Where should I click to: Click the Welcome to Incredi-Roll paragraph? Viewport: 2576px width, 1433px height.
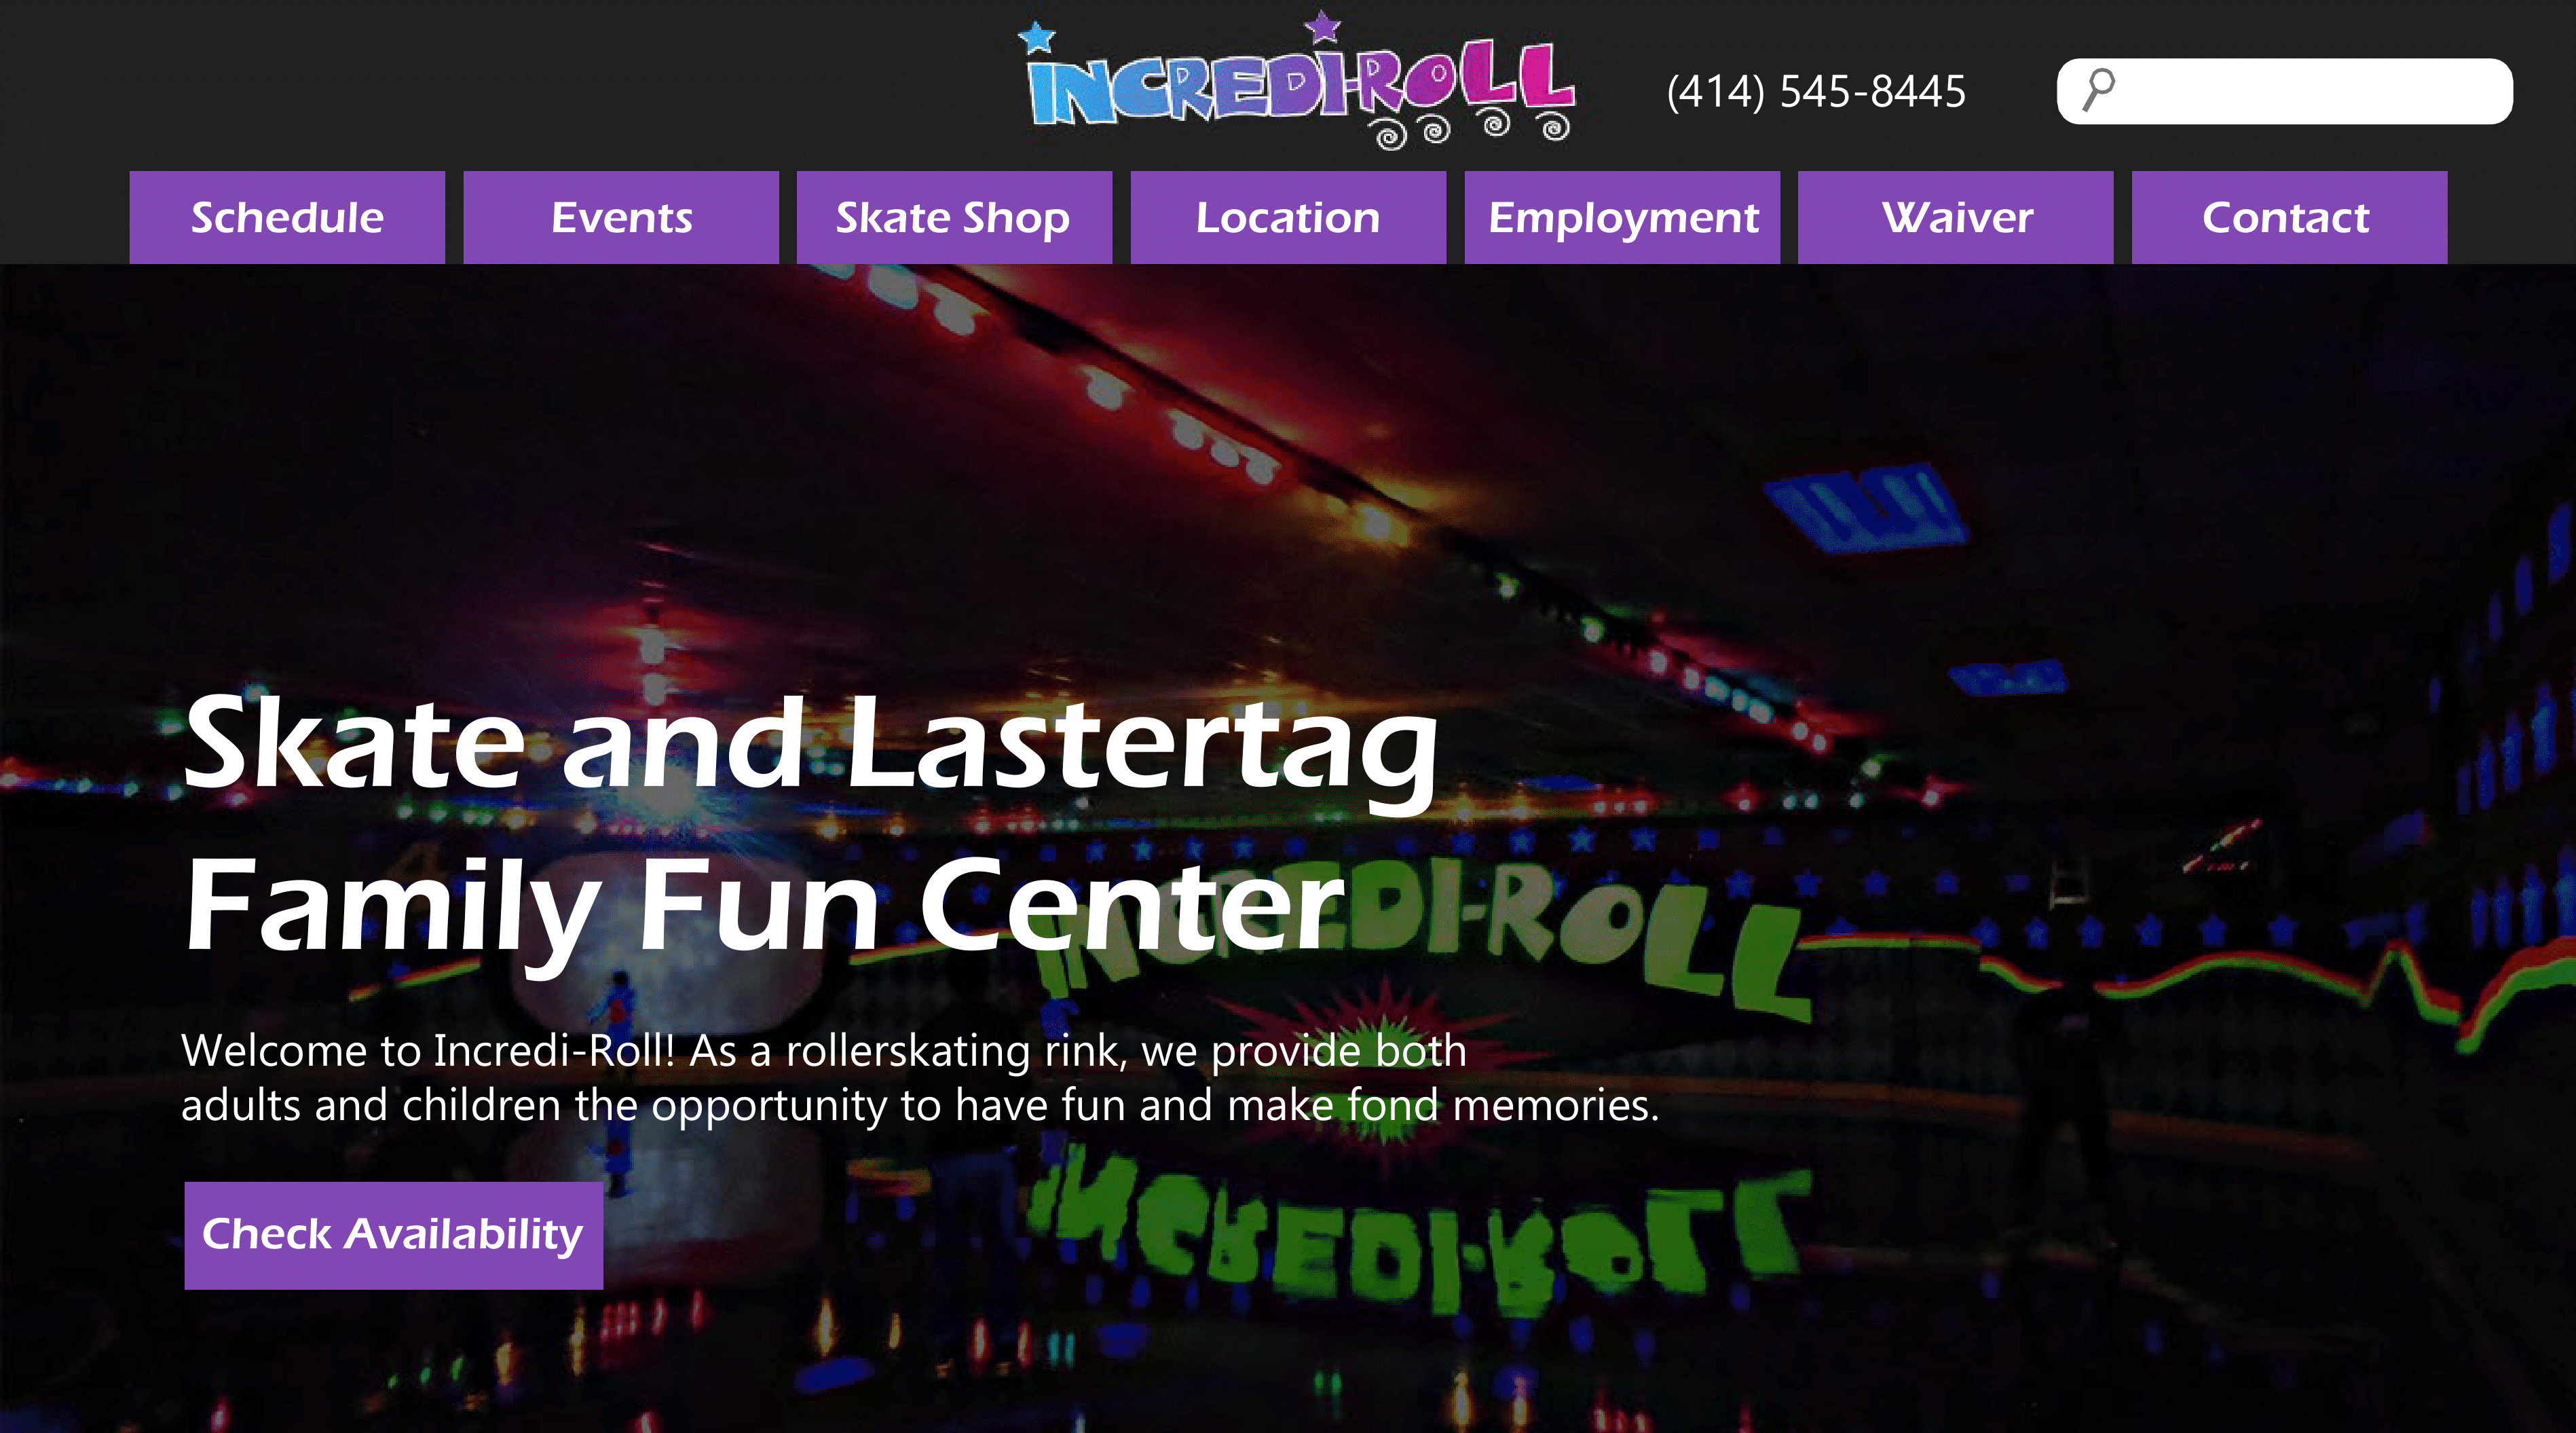(x=920, y=1078)
